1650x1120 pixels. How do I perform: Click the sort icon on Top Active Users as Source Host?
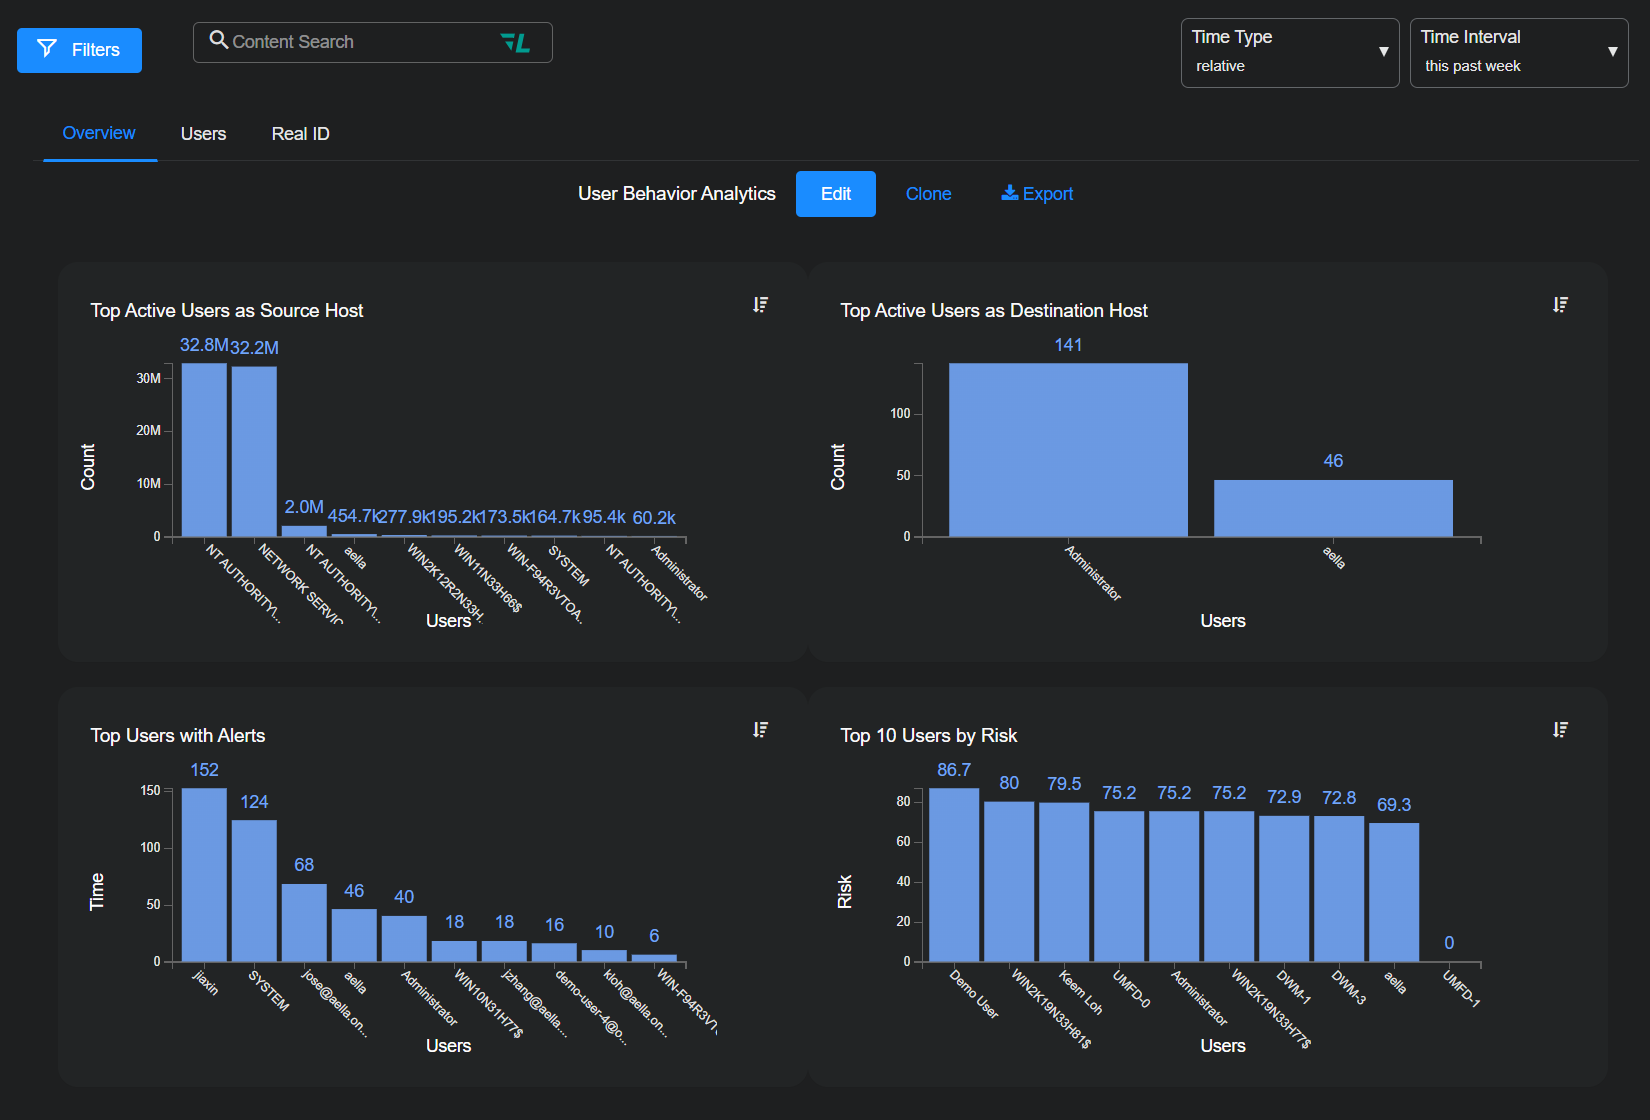click(760, 305)
